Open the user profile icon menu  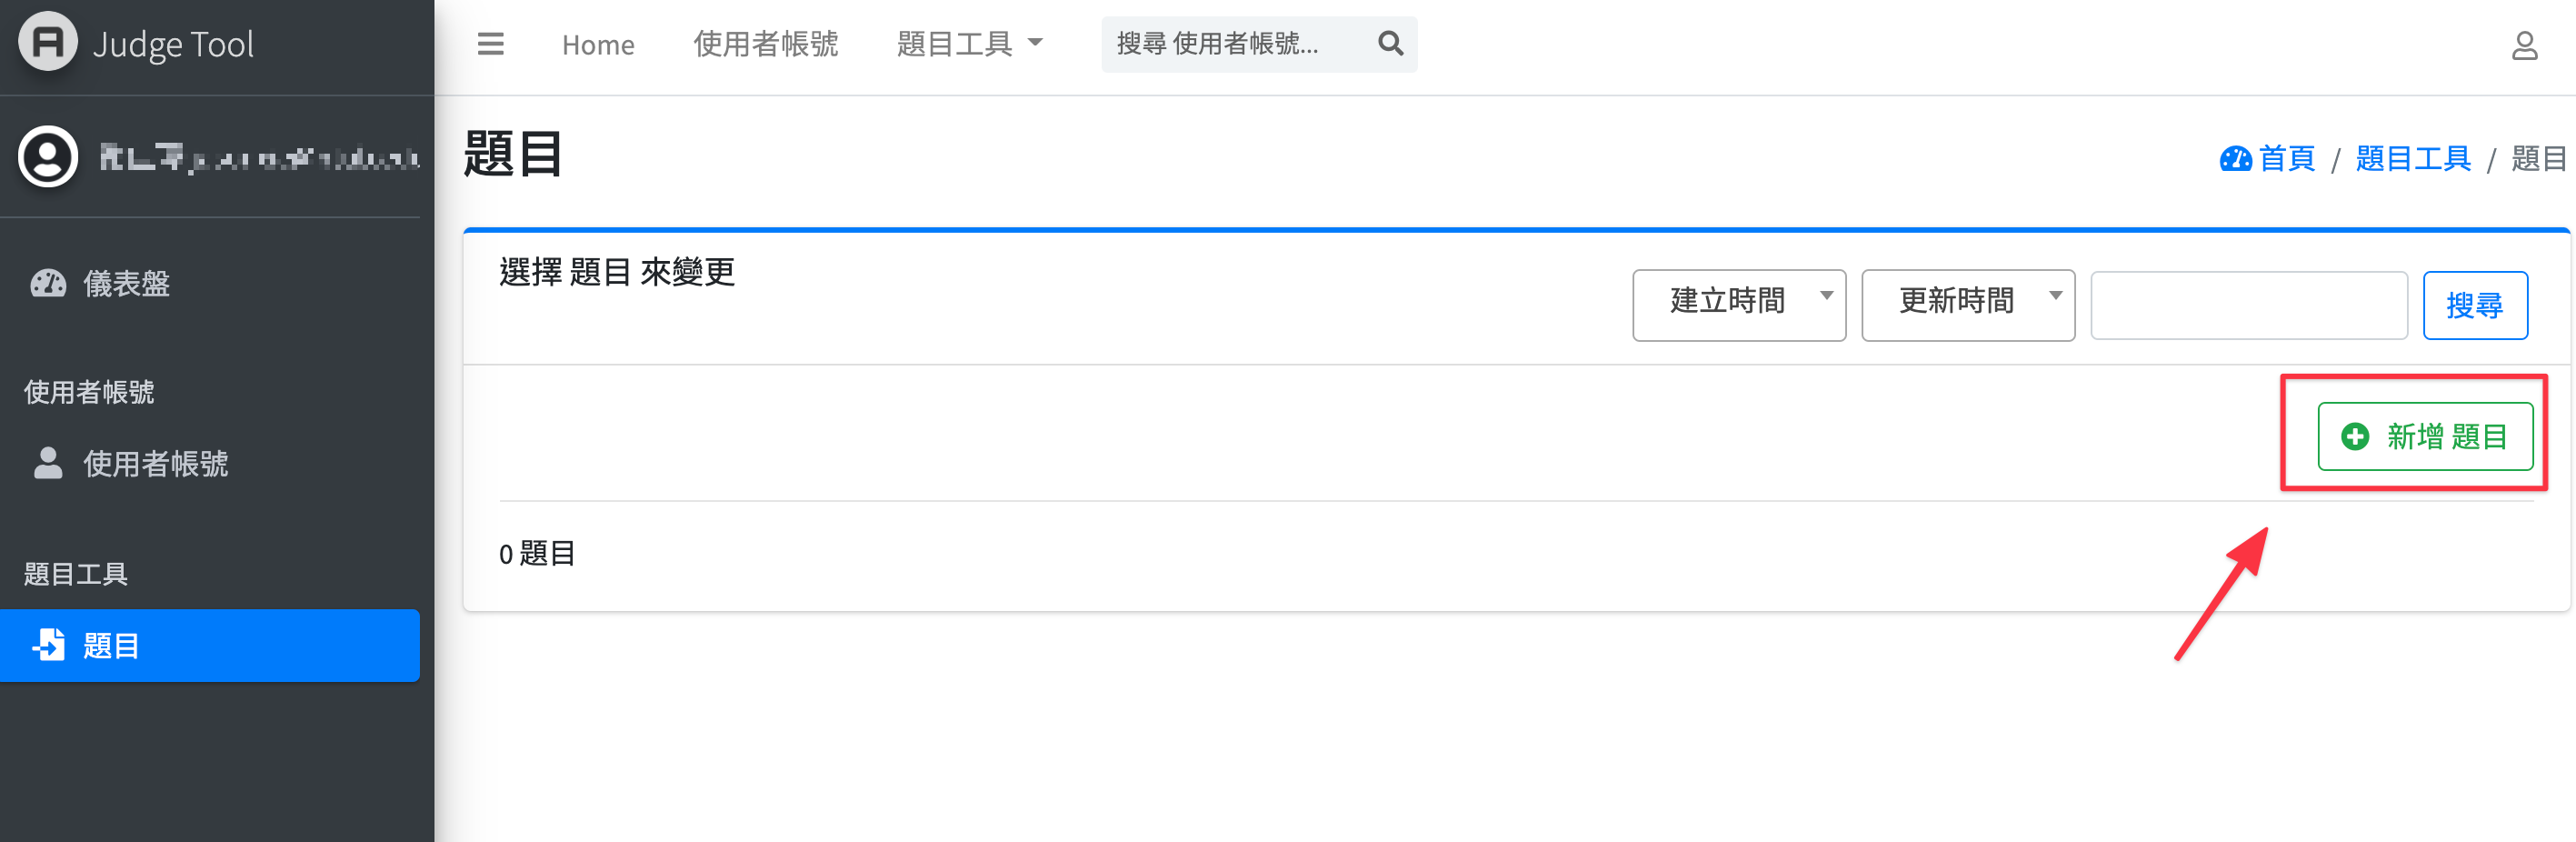click(2524, 46)
